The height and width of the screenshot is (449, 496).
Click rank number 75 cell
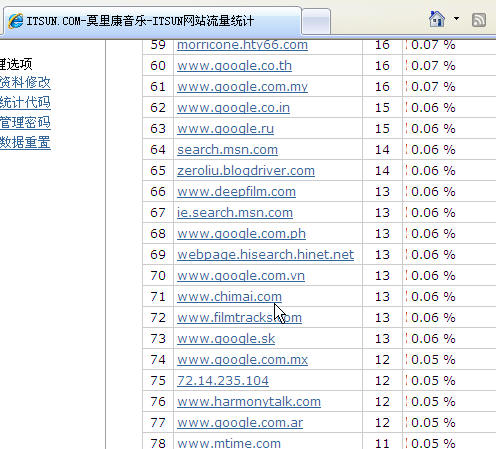pyautogui.click(x=158, y=381)
